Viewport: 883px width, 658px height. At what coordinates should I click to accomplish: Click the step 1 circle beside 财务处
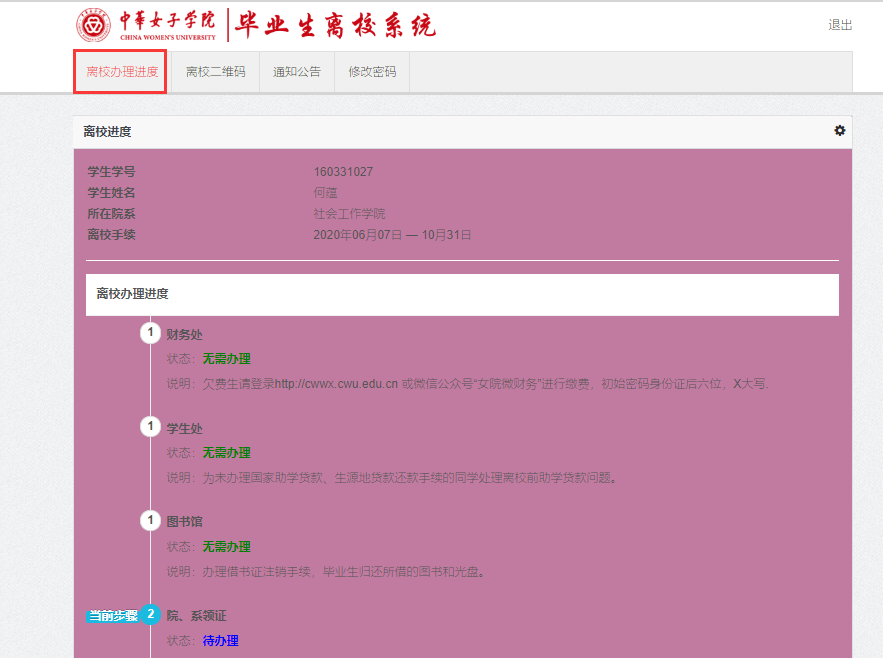tap(151, 333)
